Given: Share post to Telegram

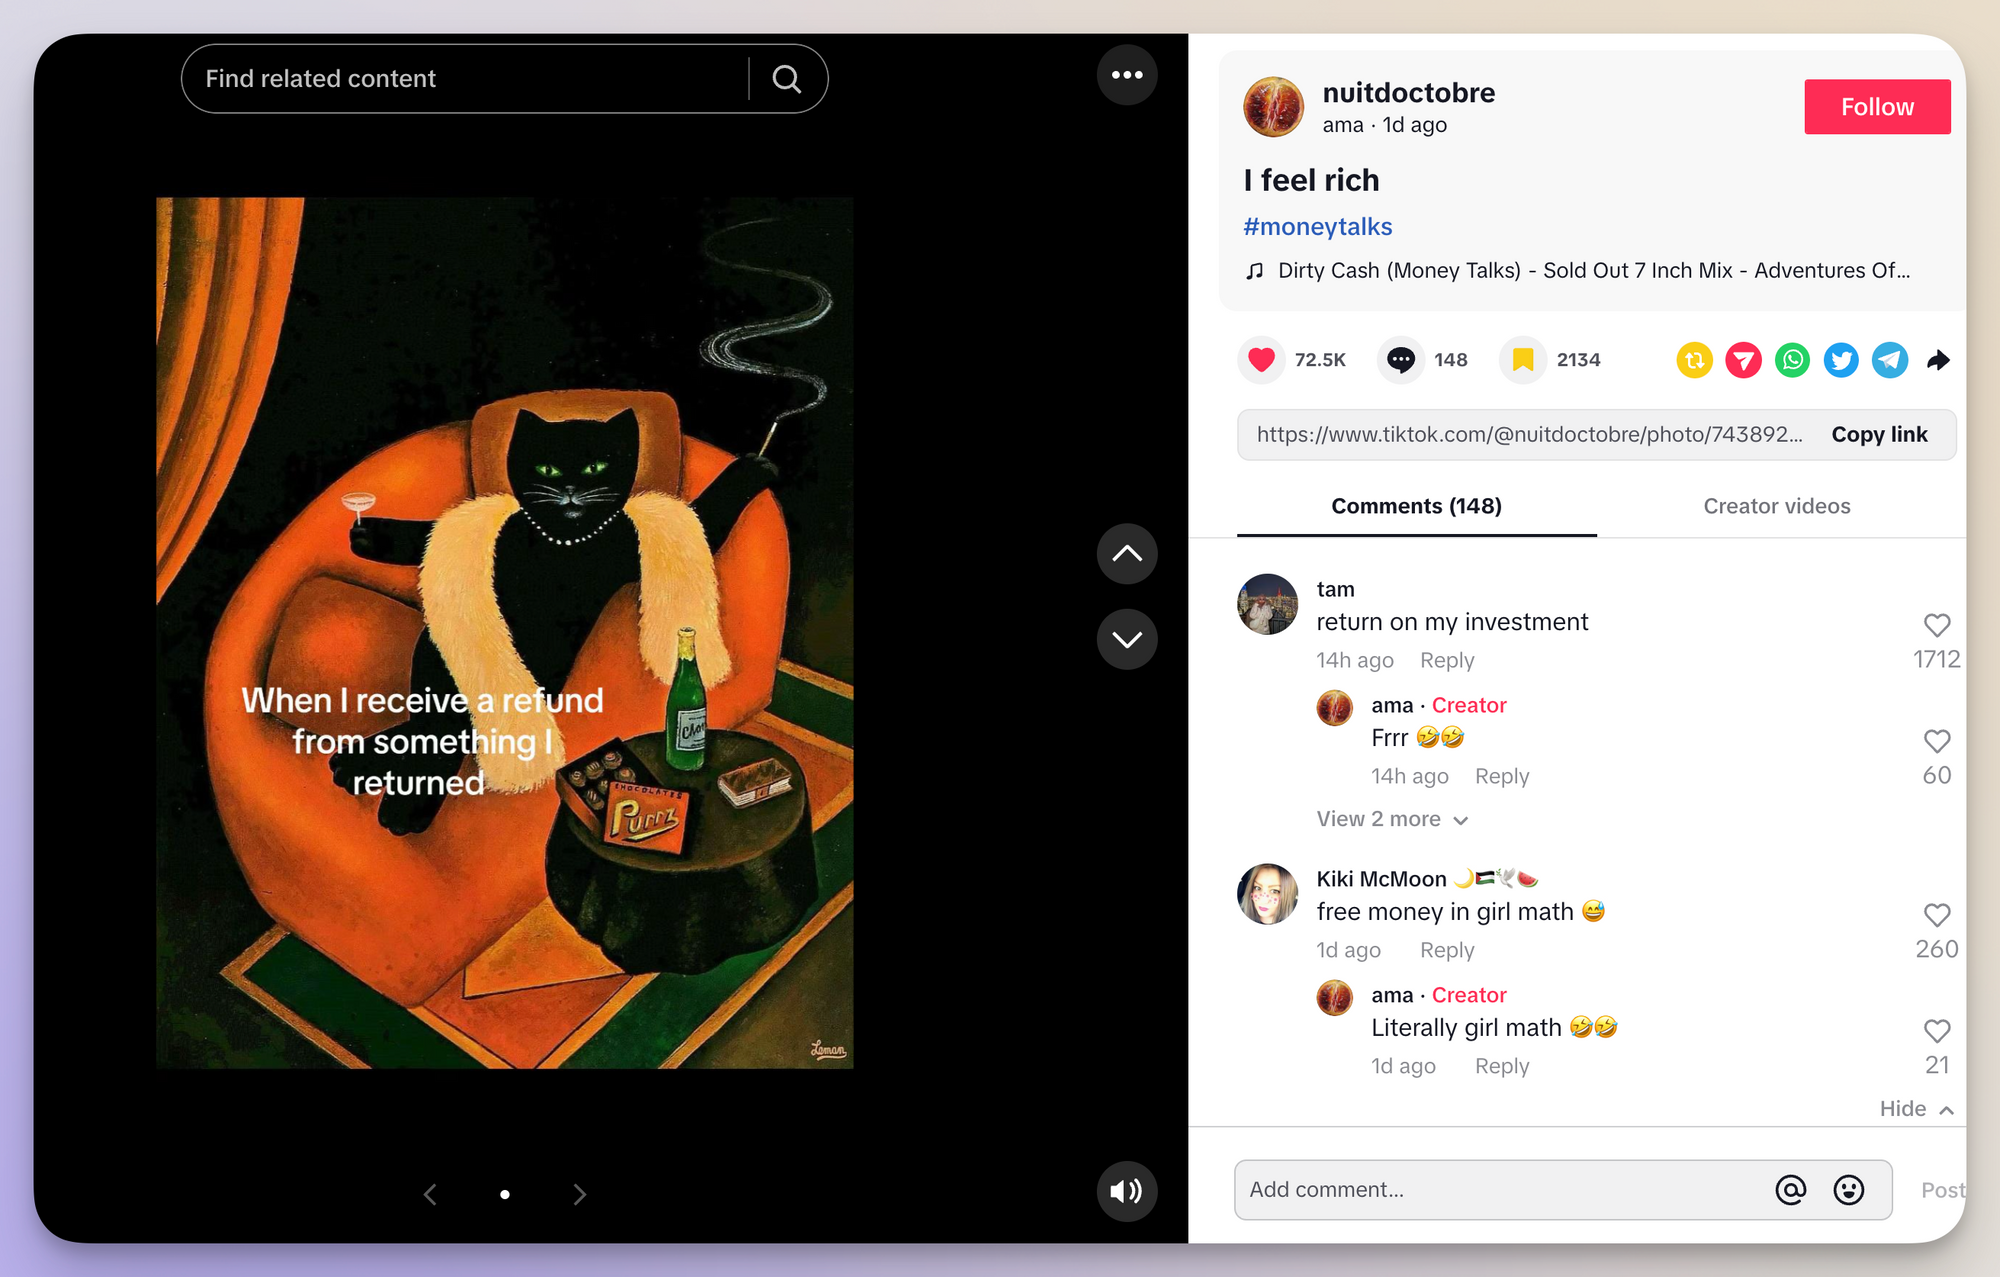Looking at the screenshot, I should pos(1890,360).
